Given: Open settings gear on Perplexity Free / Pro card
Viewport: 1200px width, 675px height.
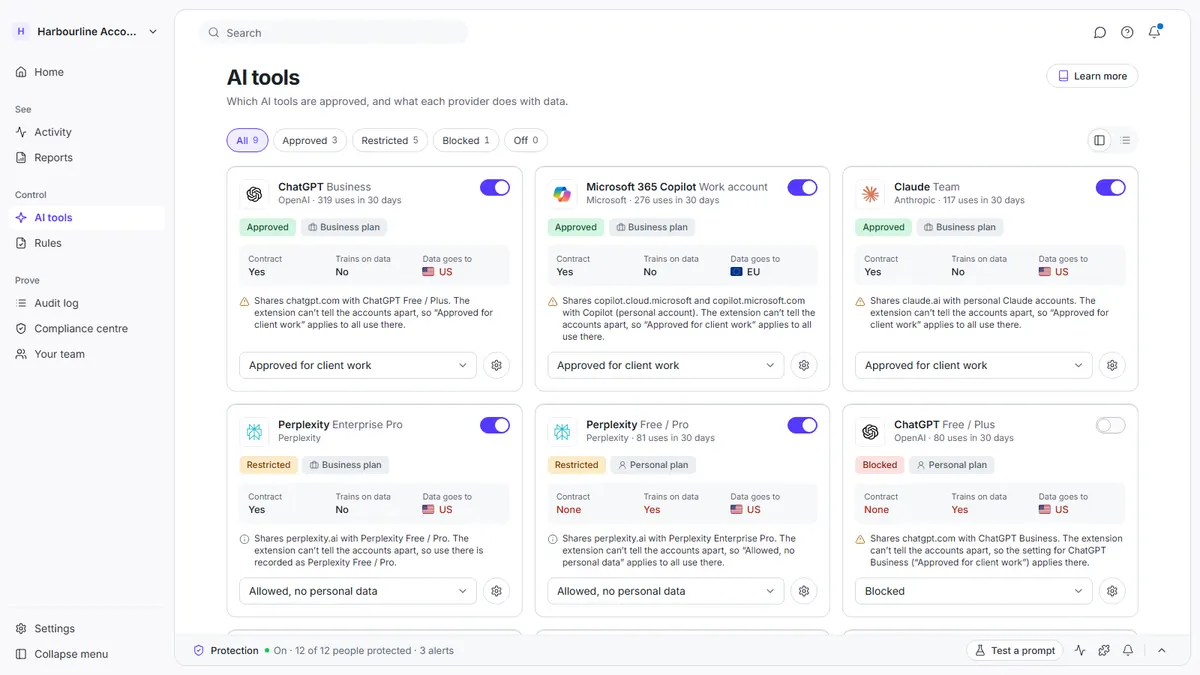Looking at the screenshot, I should (x=804, y=591).
